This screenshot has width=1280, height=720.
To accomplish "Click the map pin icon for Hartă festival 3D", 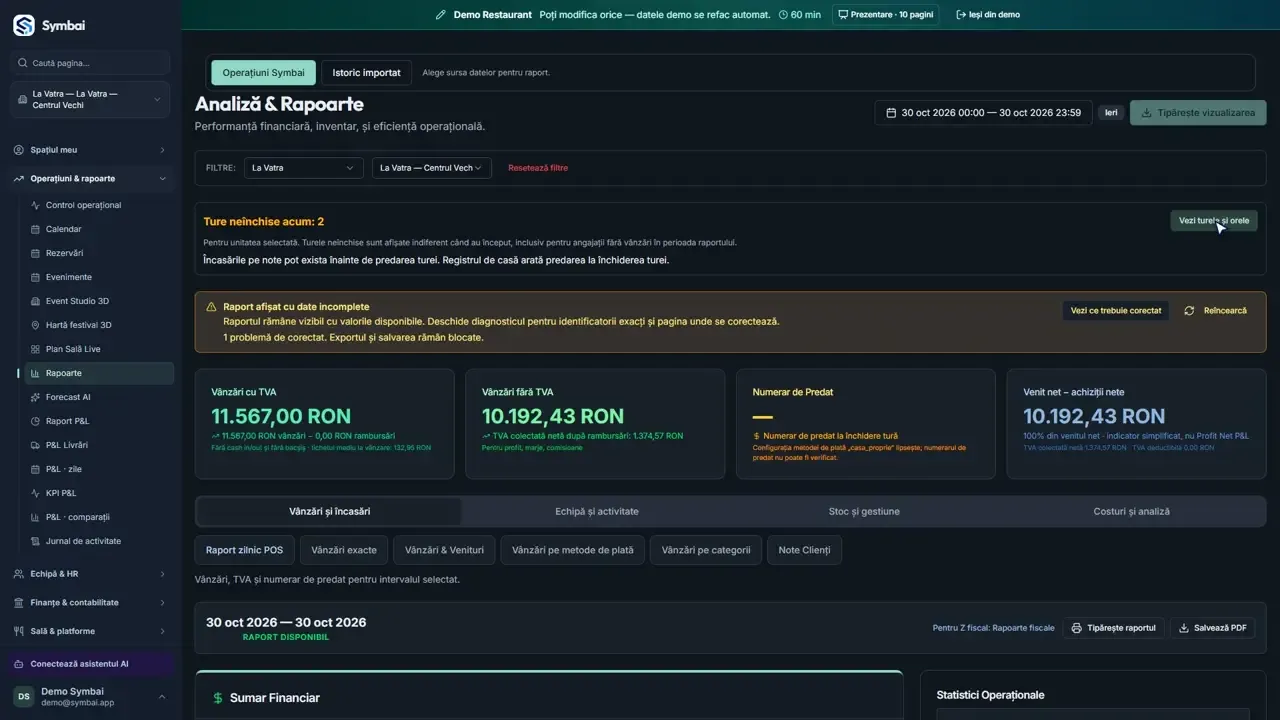I will 35,325.
